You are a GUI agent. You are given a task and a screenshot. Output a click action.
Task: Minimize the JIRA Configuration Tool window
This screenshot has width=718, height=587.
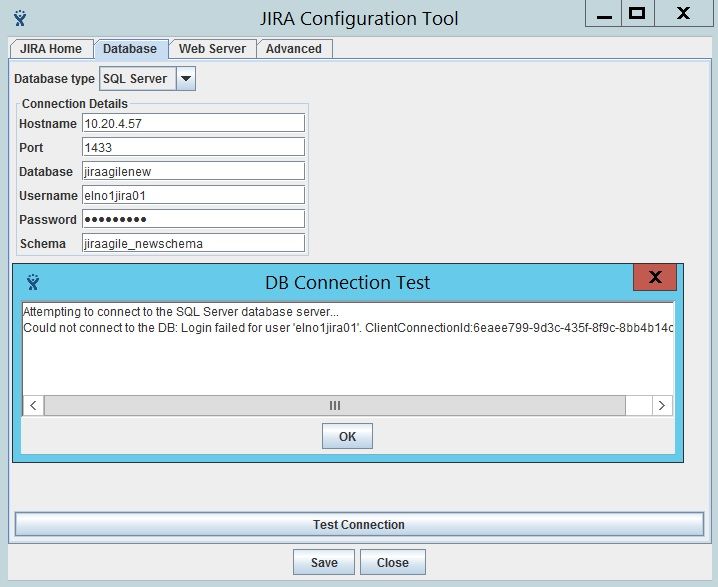(x=604, y=14)
